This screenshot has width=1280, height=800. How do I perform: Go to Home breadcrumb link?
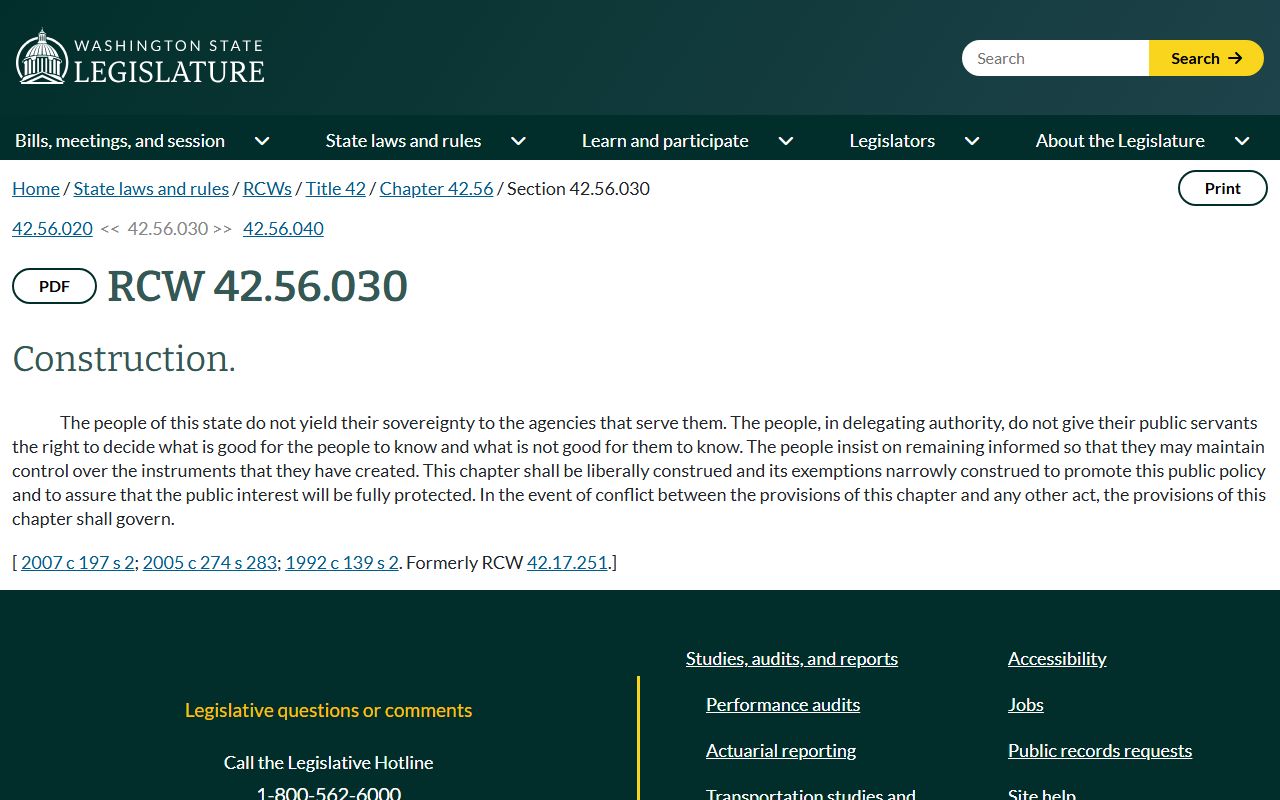click(x=36, y=188)
